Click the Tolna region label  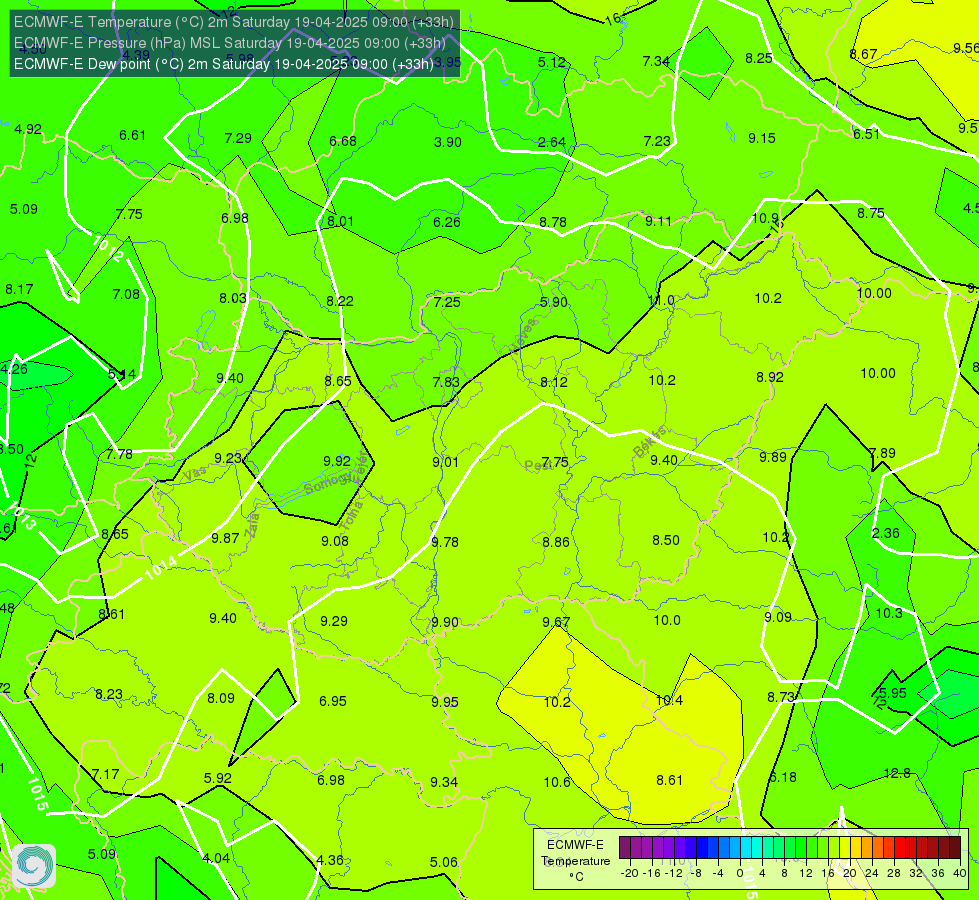tap(353, 515)
